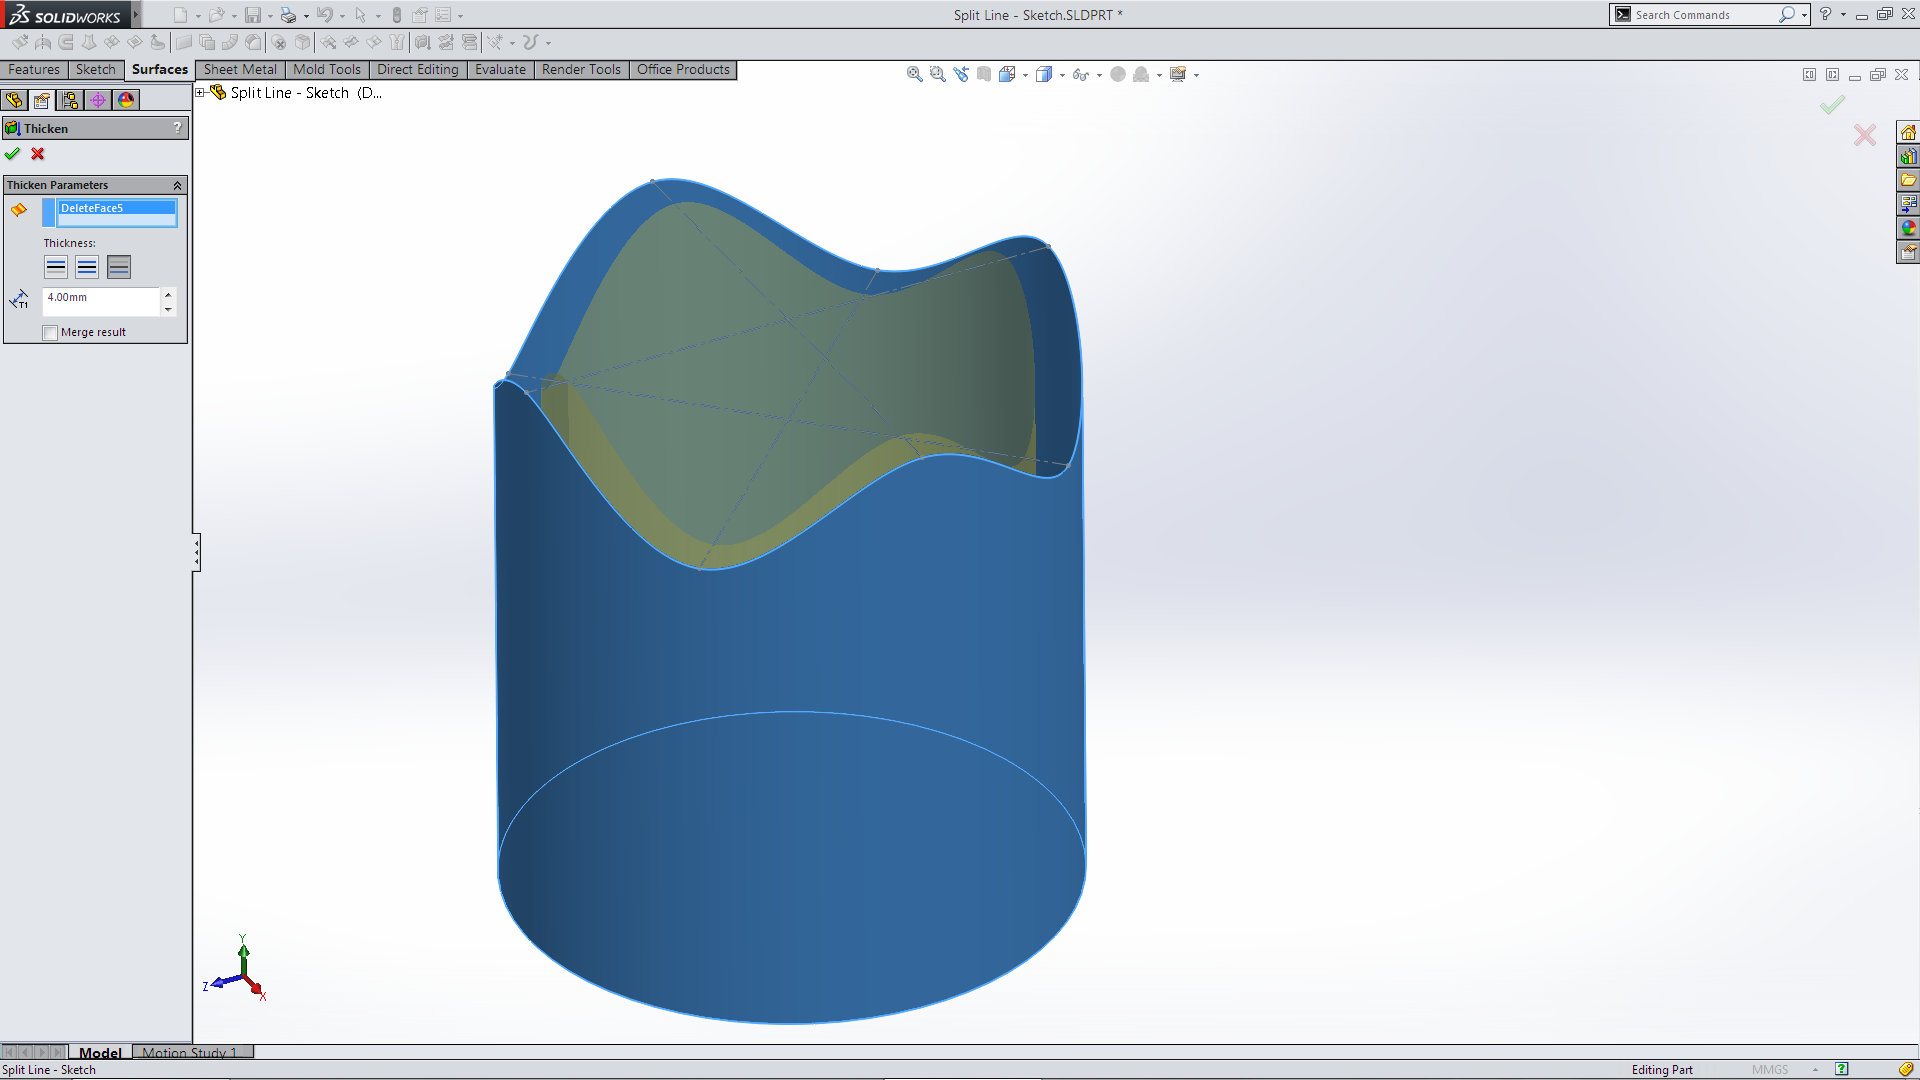Image resolution: width=1920 pixels, height=1080 pixels.
Task: Cancel Thicken with the red X
Action: click(38, 154)
